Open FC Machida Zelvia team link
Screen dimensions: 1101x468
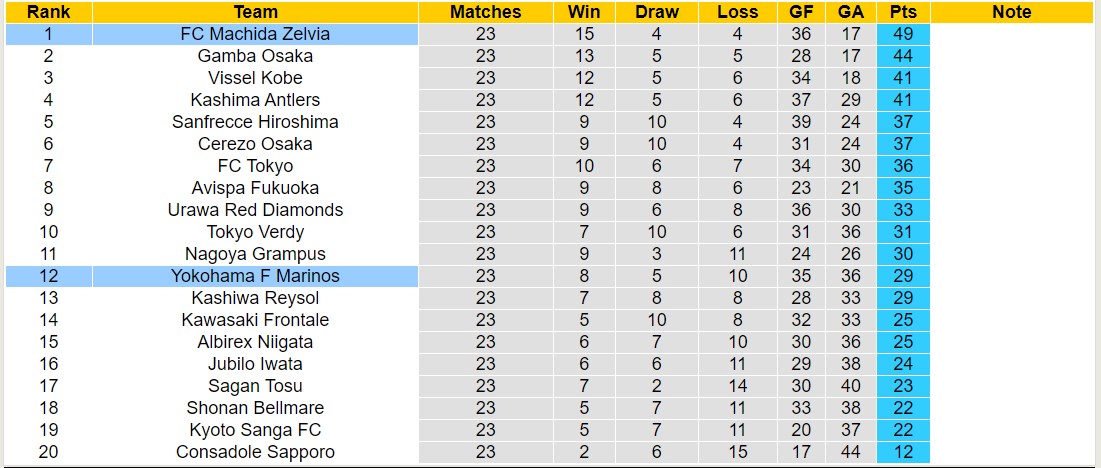click(255, 34)
